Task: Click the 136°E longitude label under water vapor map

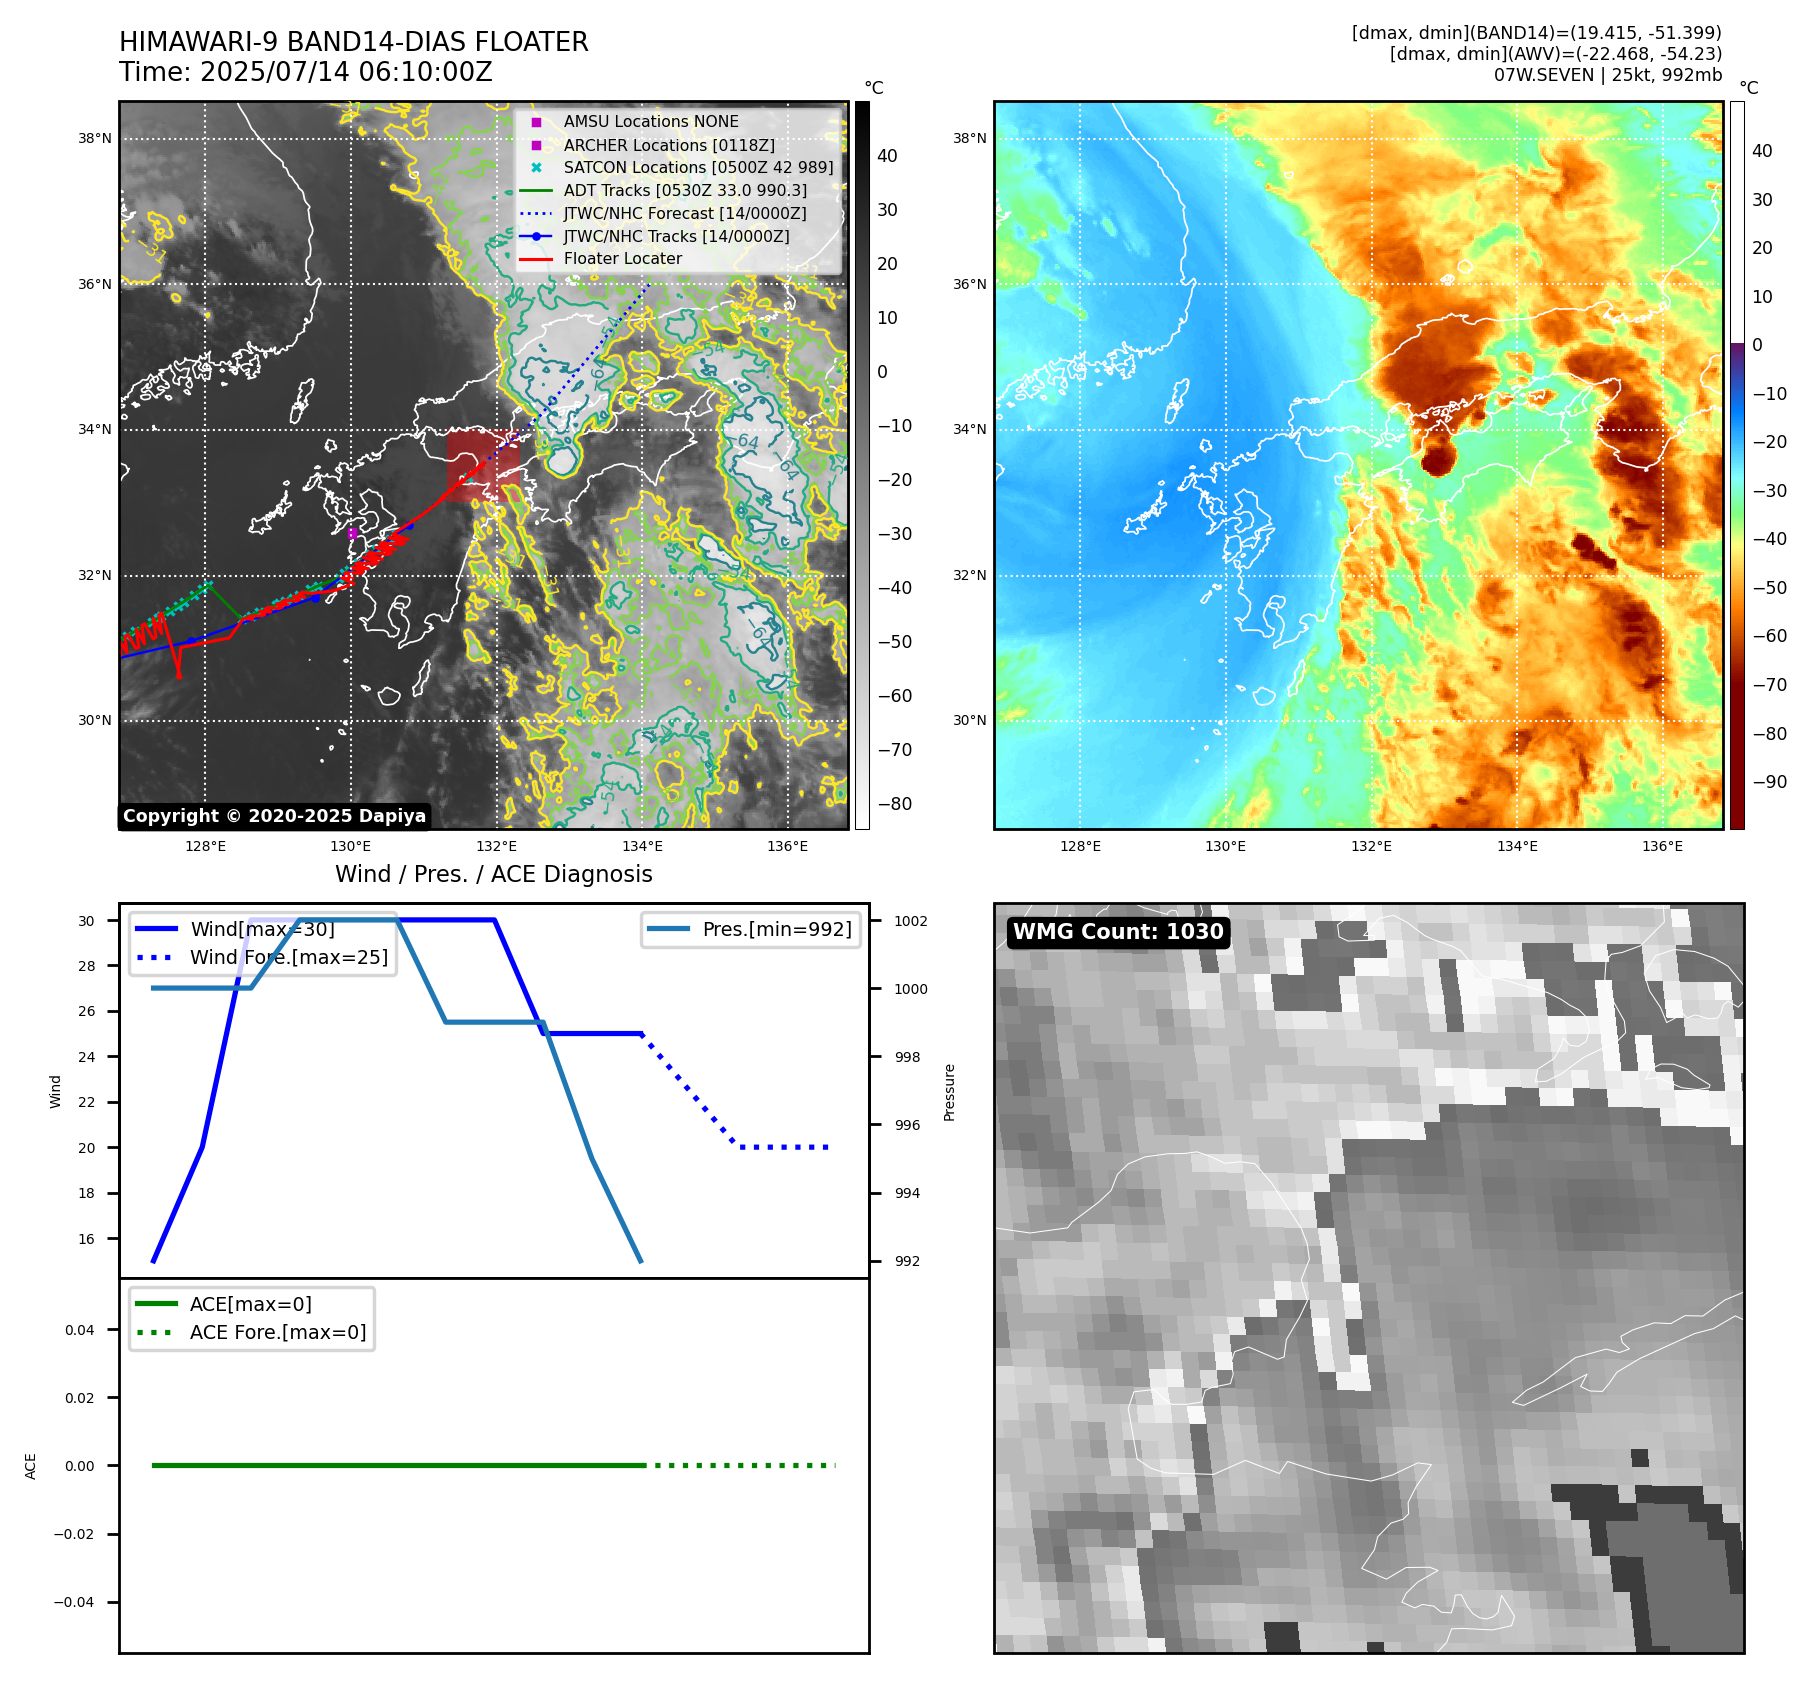Action: (1662, 846)
